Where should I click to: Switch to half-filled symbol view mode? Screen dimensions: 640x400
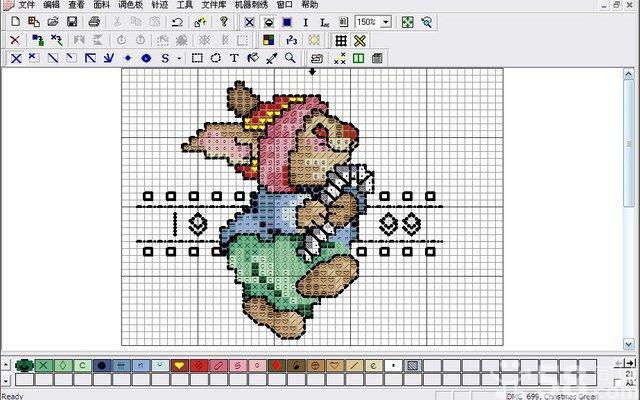[x=268, y=22]
